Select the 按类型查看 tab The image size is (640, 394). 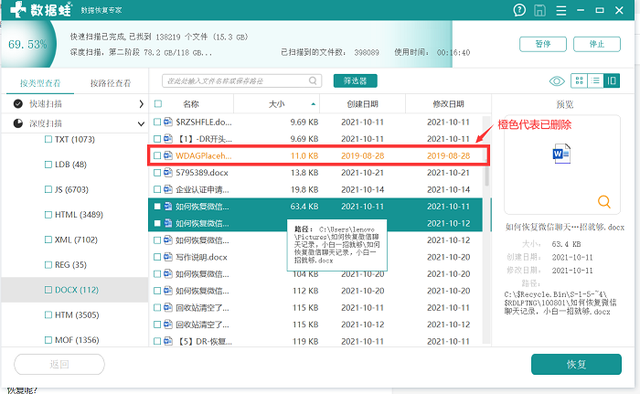40,83
